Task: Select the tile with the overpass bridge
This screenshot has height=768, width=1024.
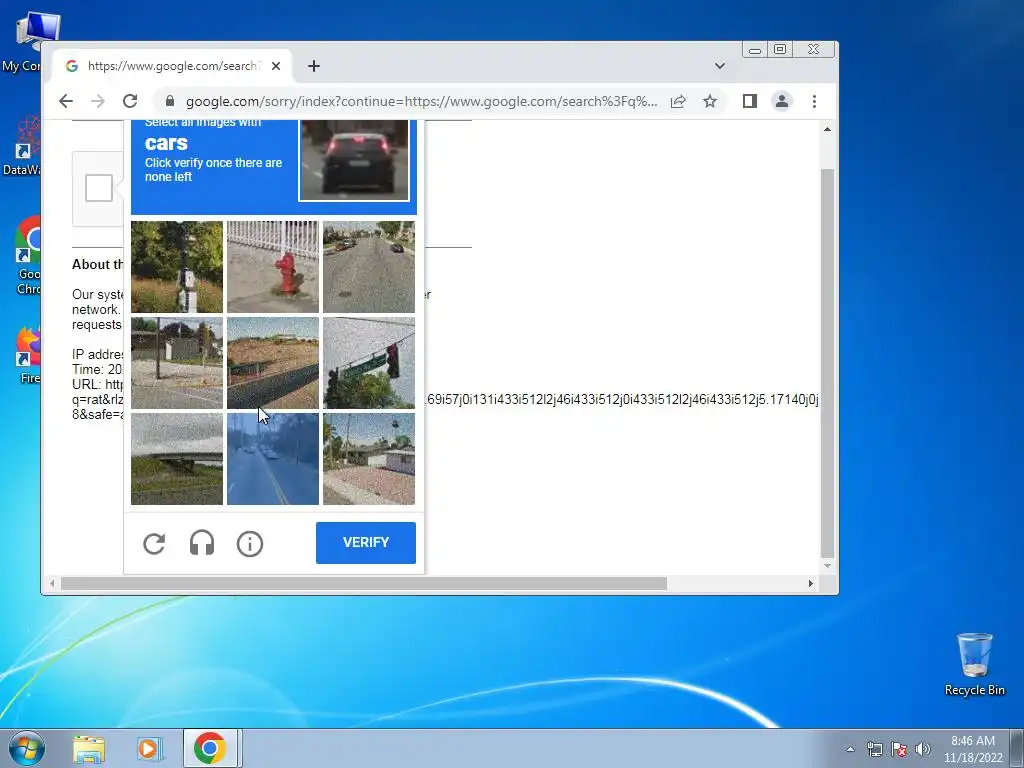Action: [177, 458]
